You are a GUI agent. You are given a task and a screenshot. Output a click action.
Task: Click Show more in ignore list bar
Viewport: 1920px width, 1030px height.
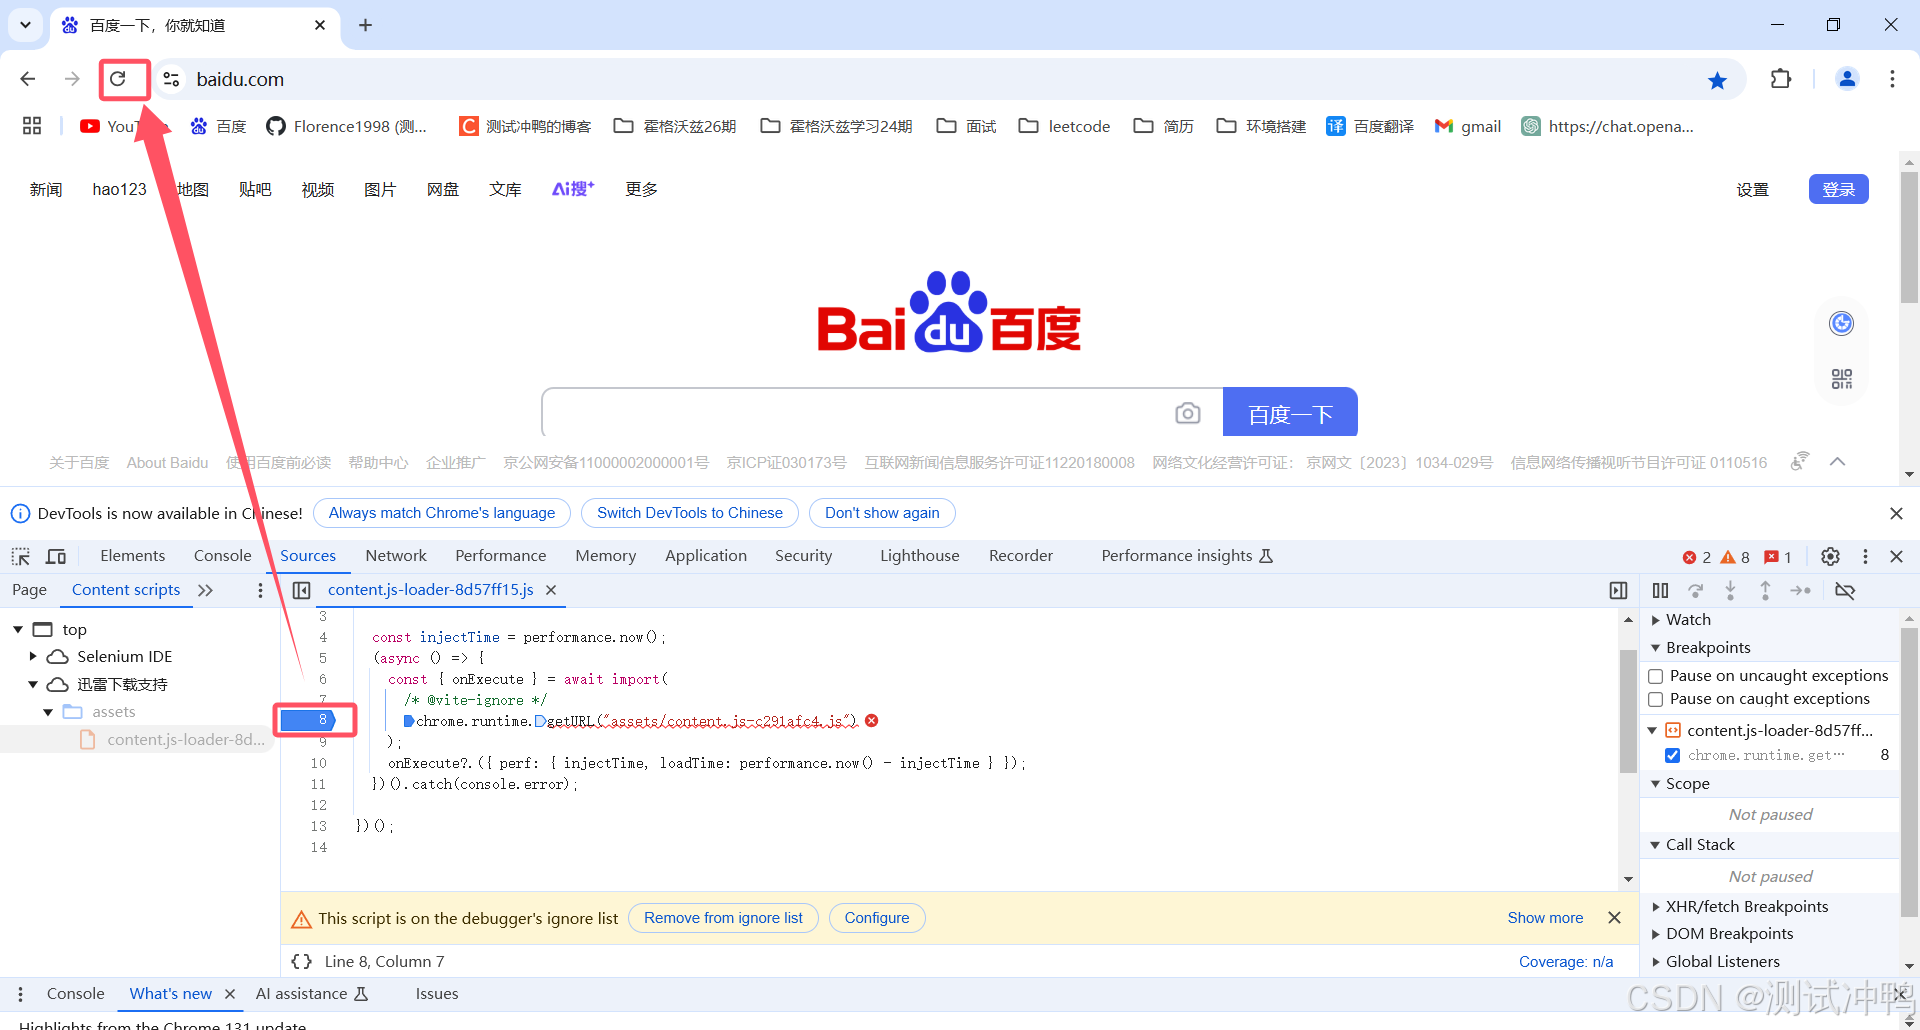pyautogui.click(x=1545, y=918)
